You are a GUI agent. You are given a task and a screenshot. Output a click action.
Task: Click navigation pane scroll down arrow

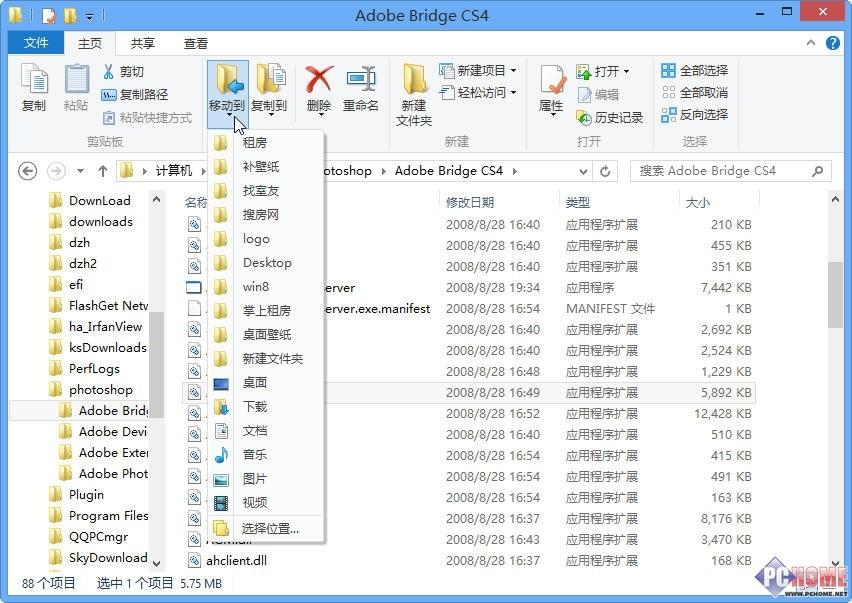pyautogui.click(x=156, y=563)
